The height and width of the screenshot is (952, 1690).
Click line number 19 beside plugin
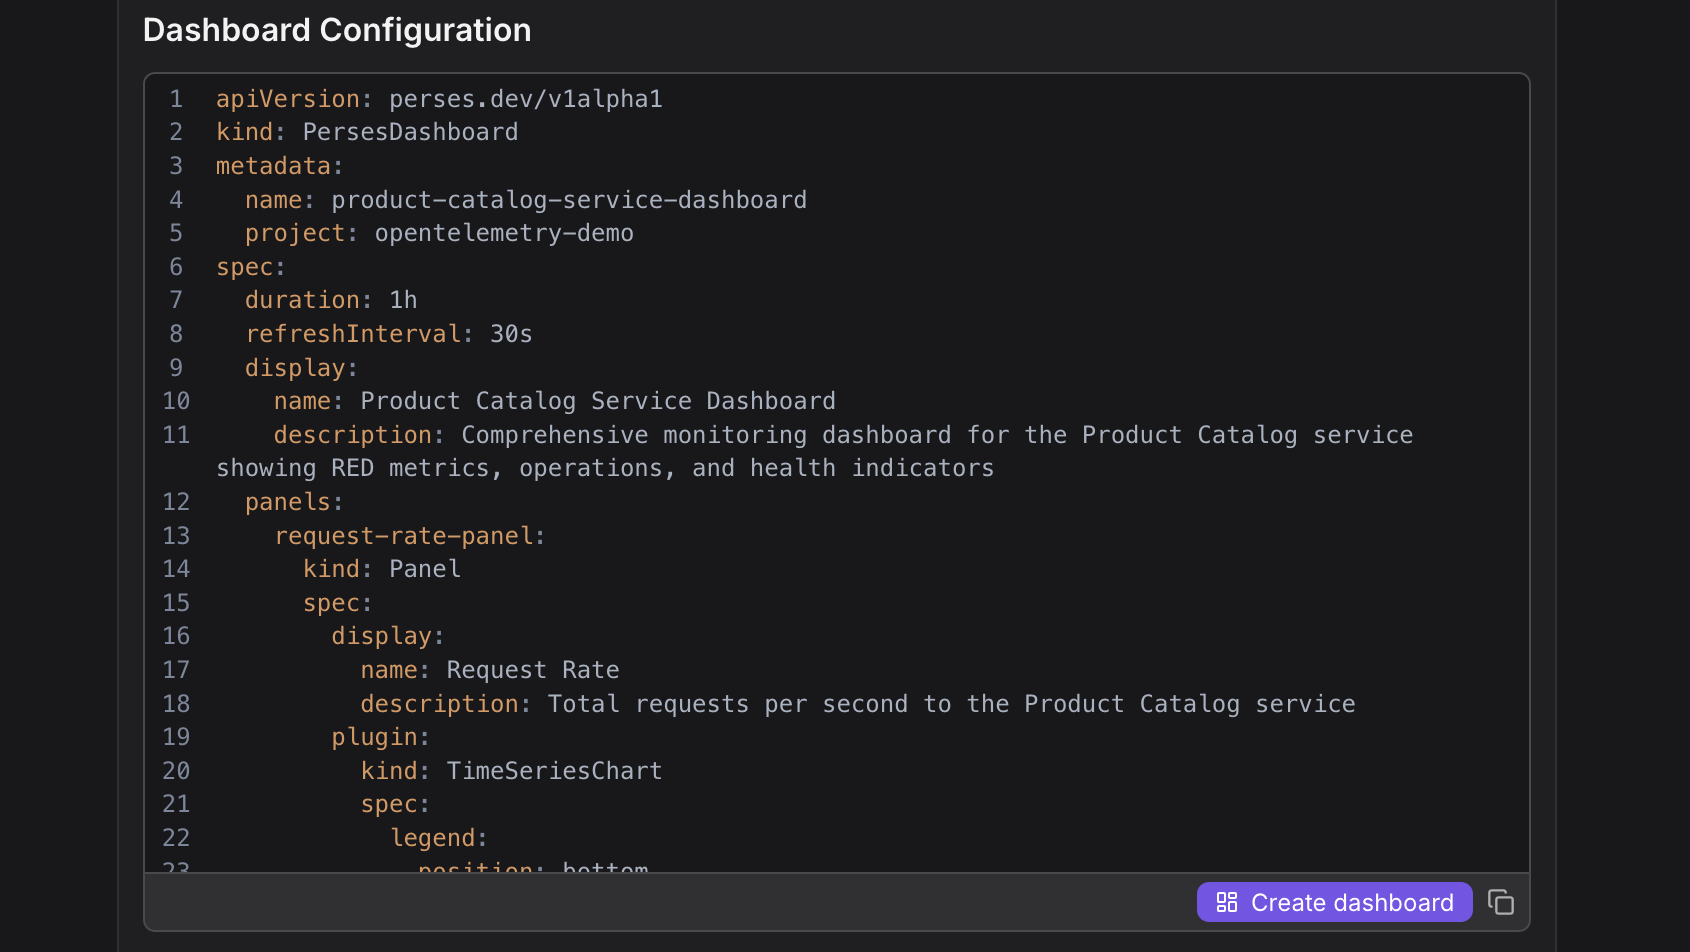point(176,737)
